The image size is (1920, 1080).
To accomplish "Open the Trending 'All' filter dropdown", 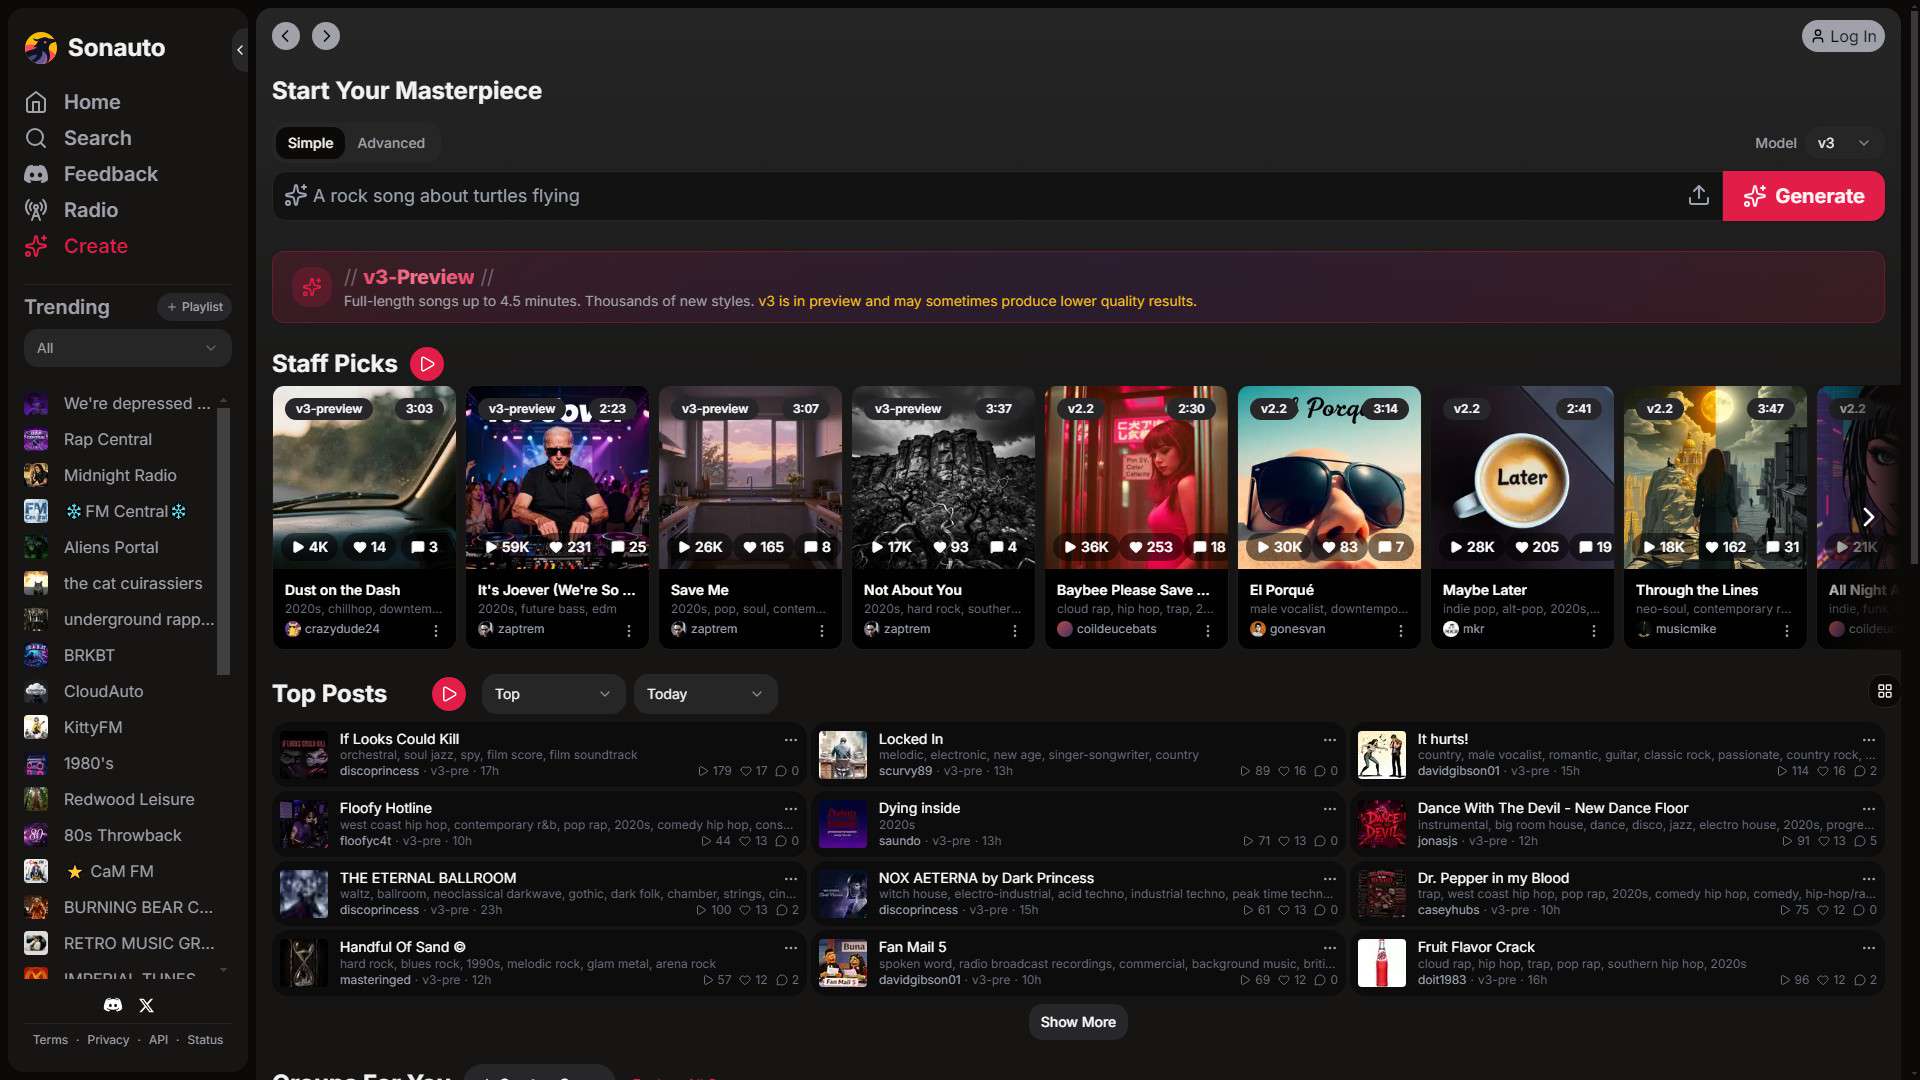I will tap(128, 348).
